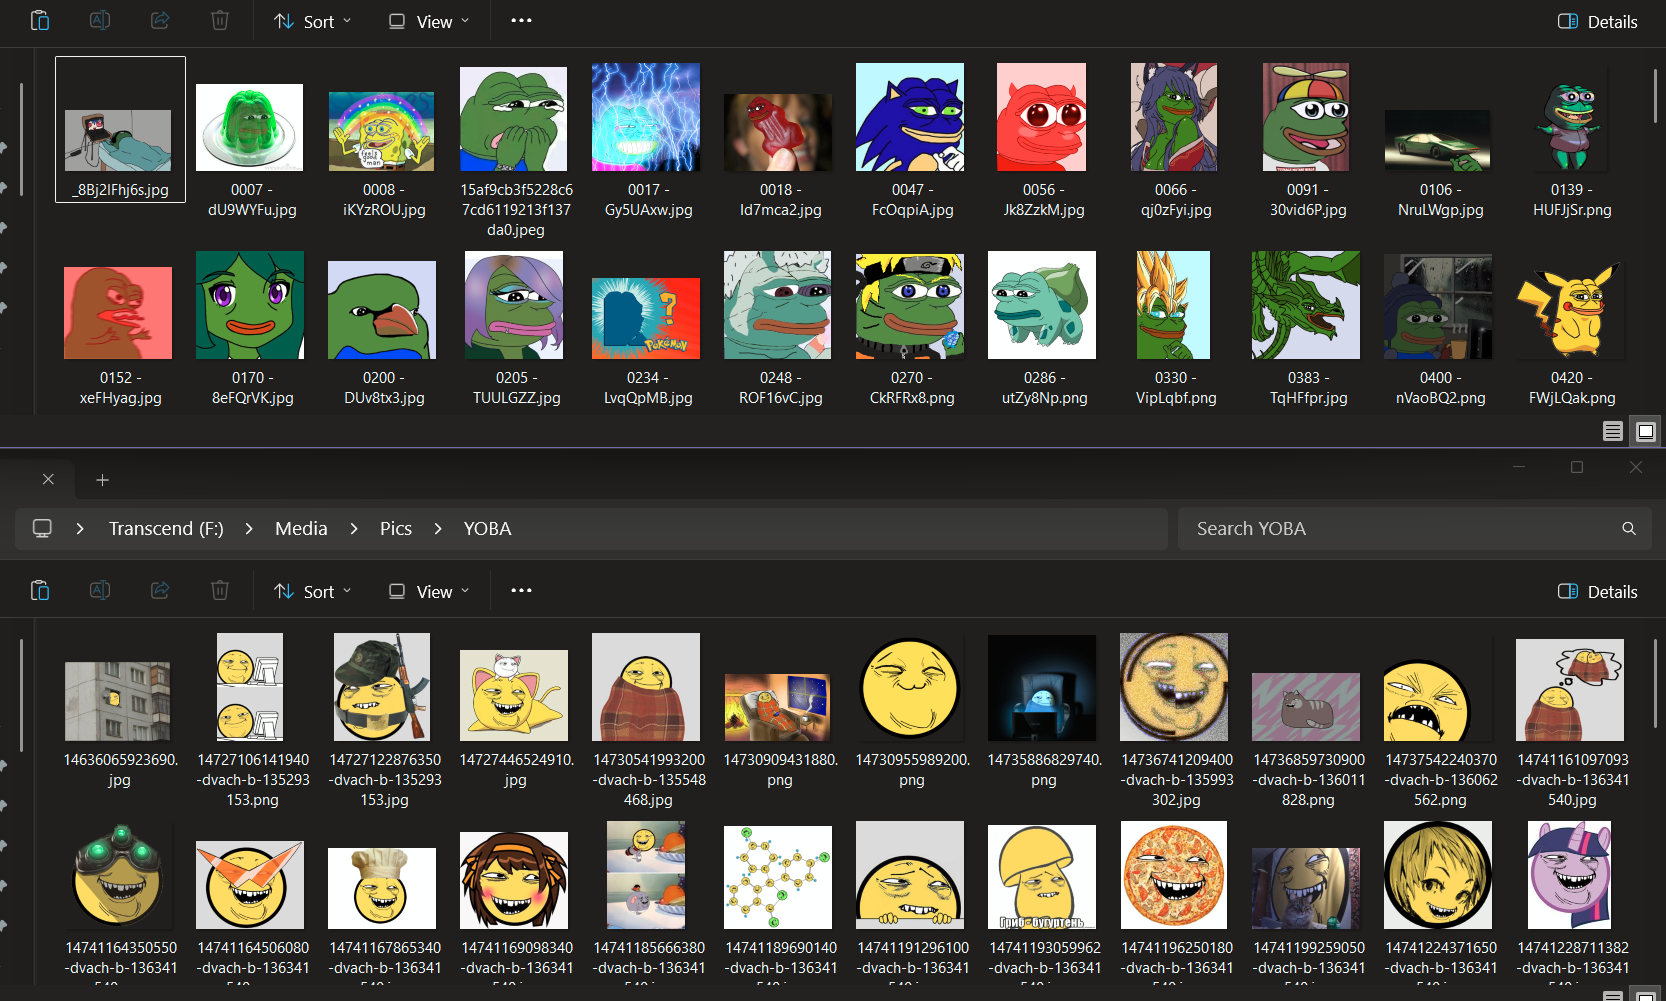Toggle the Details pane in the YOBA window
Viewport: 1666px width, 1001px height.
coord(1598,591)
